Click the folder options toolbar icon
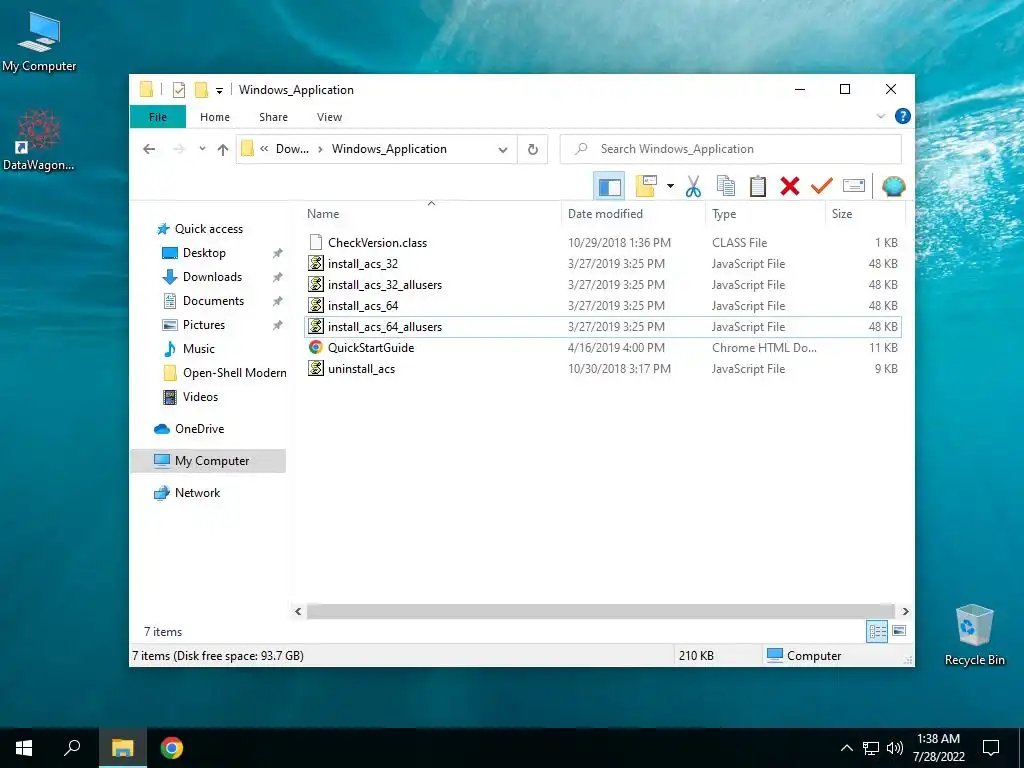The width and height of the screenshot is (1024, 768). [646, 186]
